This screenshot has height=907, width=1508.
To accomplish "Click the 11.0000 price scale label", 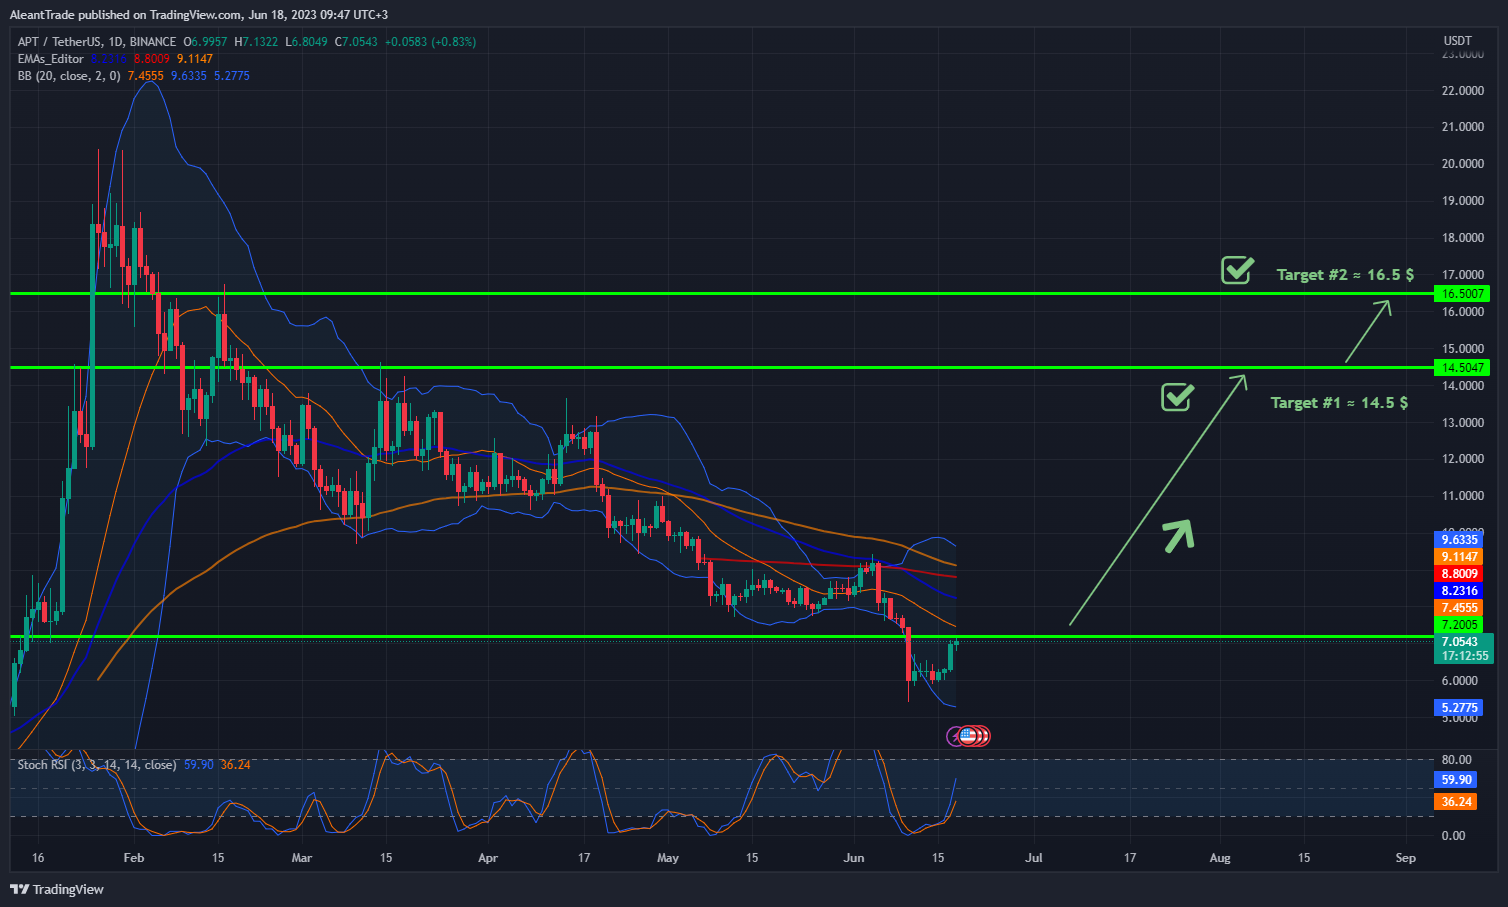I will click(x=1462, y=496).
